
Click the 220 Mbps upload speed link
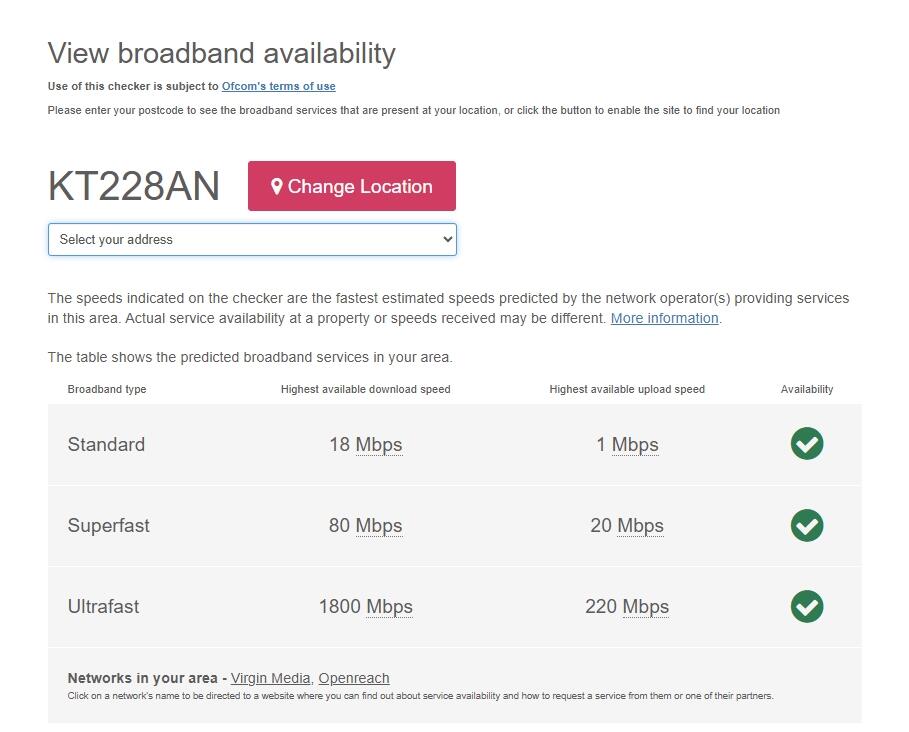[627, 607]
